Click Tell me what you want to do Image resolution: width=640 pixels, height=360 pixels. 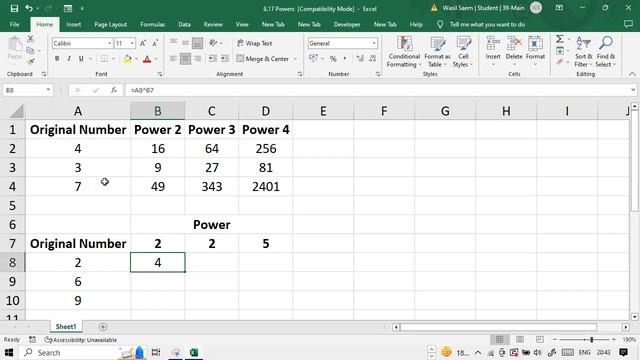tap(487, 24)
